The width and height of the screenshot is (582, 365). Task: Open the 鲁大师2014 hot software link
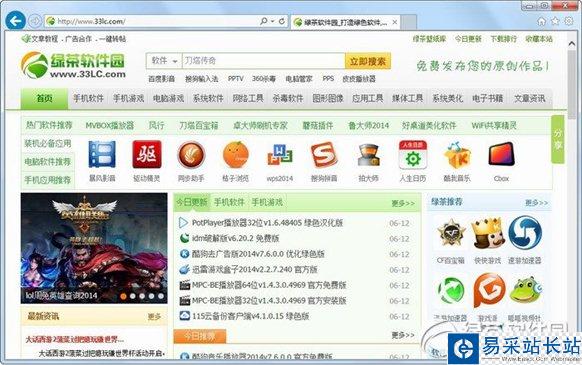(368, 126)
